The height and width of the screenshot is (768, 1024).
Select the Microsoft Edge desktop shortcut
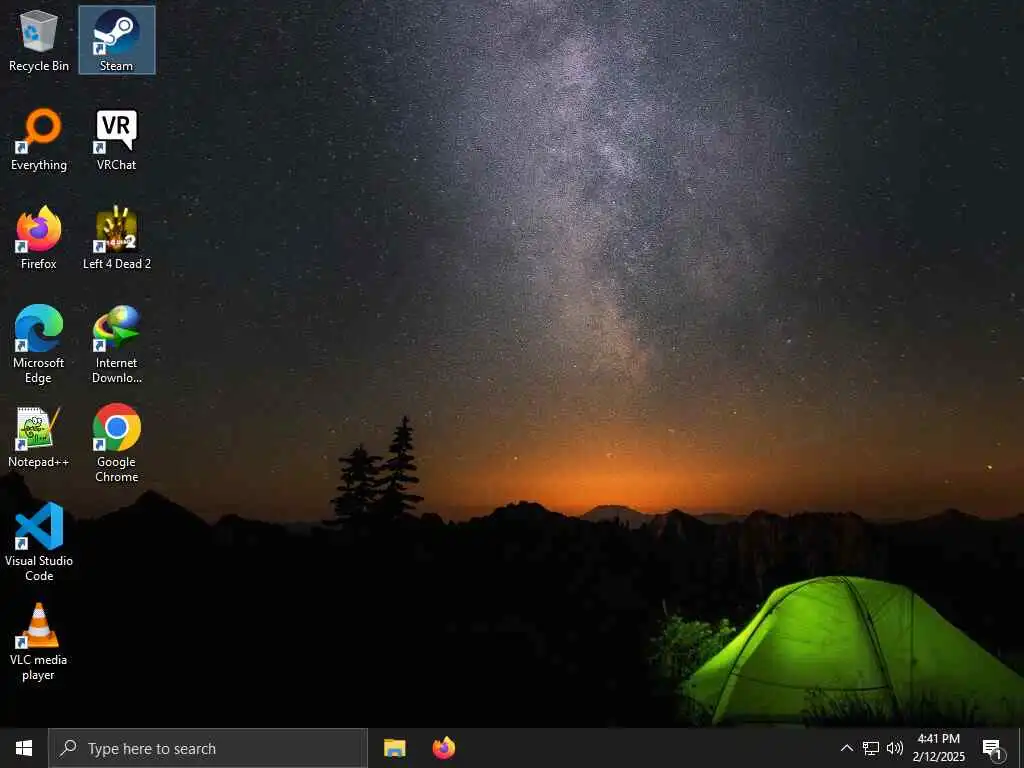[x=39, y=345]
